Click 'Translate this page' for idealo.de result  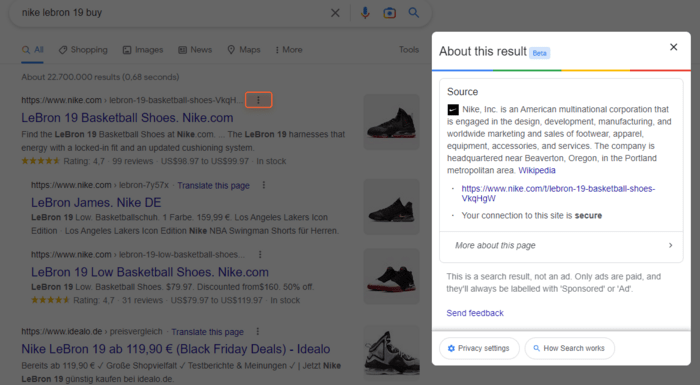208,332
